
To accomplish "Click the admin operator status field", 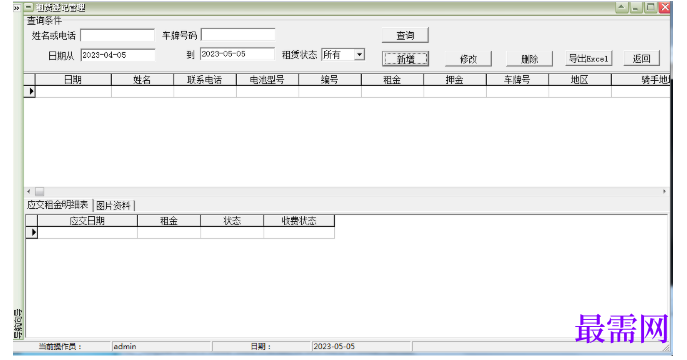I will pyautogui.click(x=161, y=346).
